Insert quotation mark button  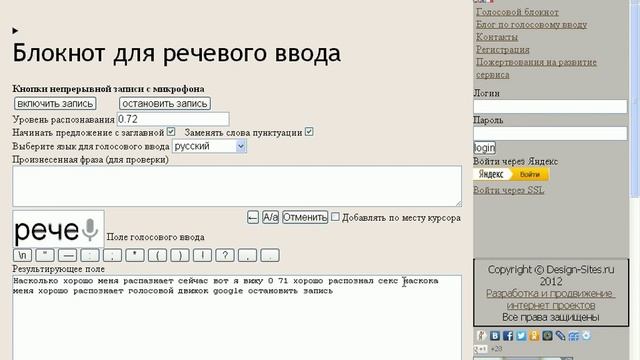[45, 255]
